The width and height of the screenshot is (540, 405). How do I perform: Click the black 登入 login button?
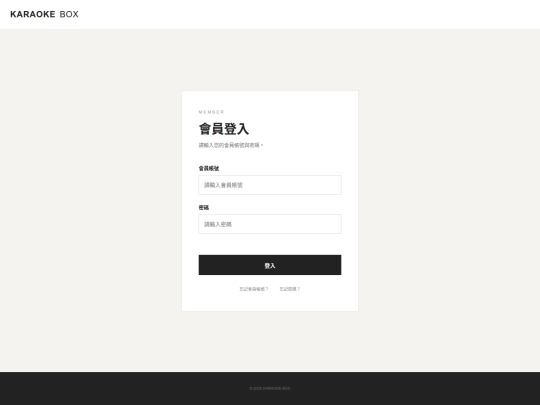[x=270, y=265]
